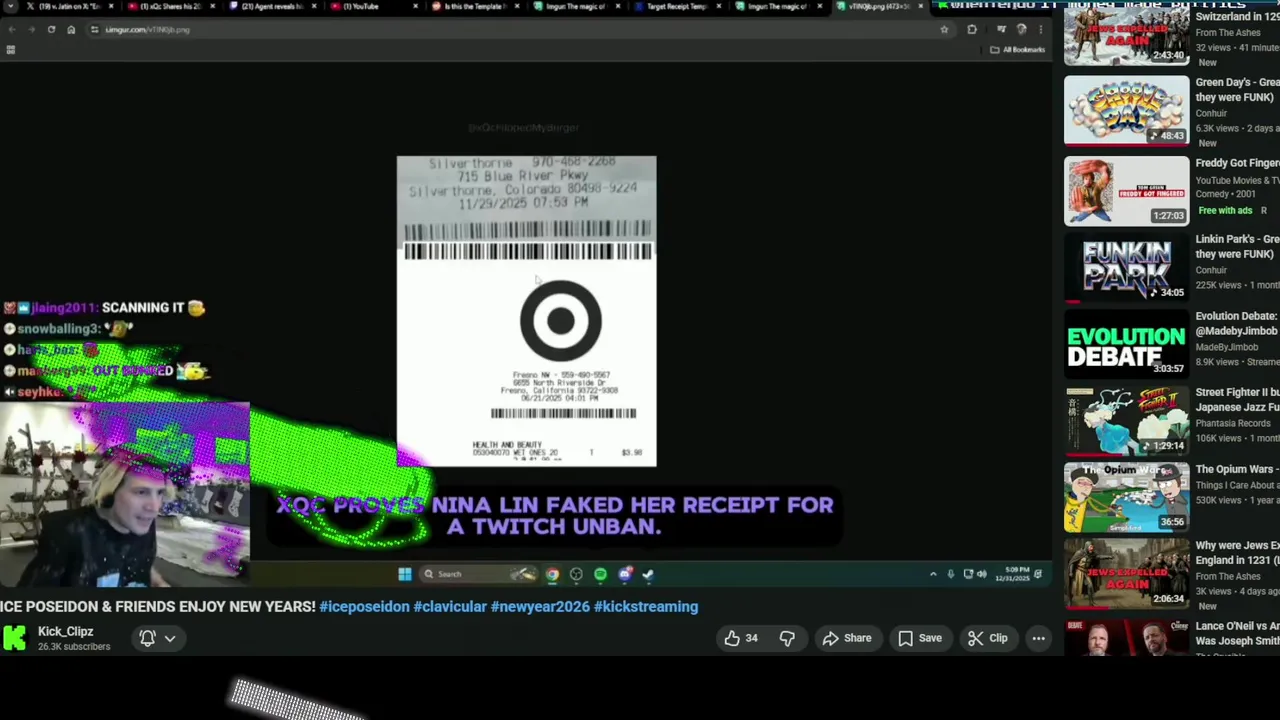Open Spotify from the taskbar
Viewport: 1280px width, 720px height.
tap(600, 574)
